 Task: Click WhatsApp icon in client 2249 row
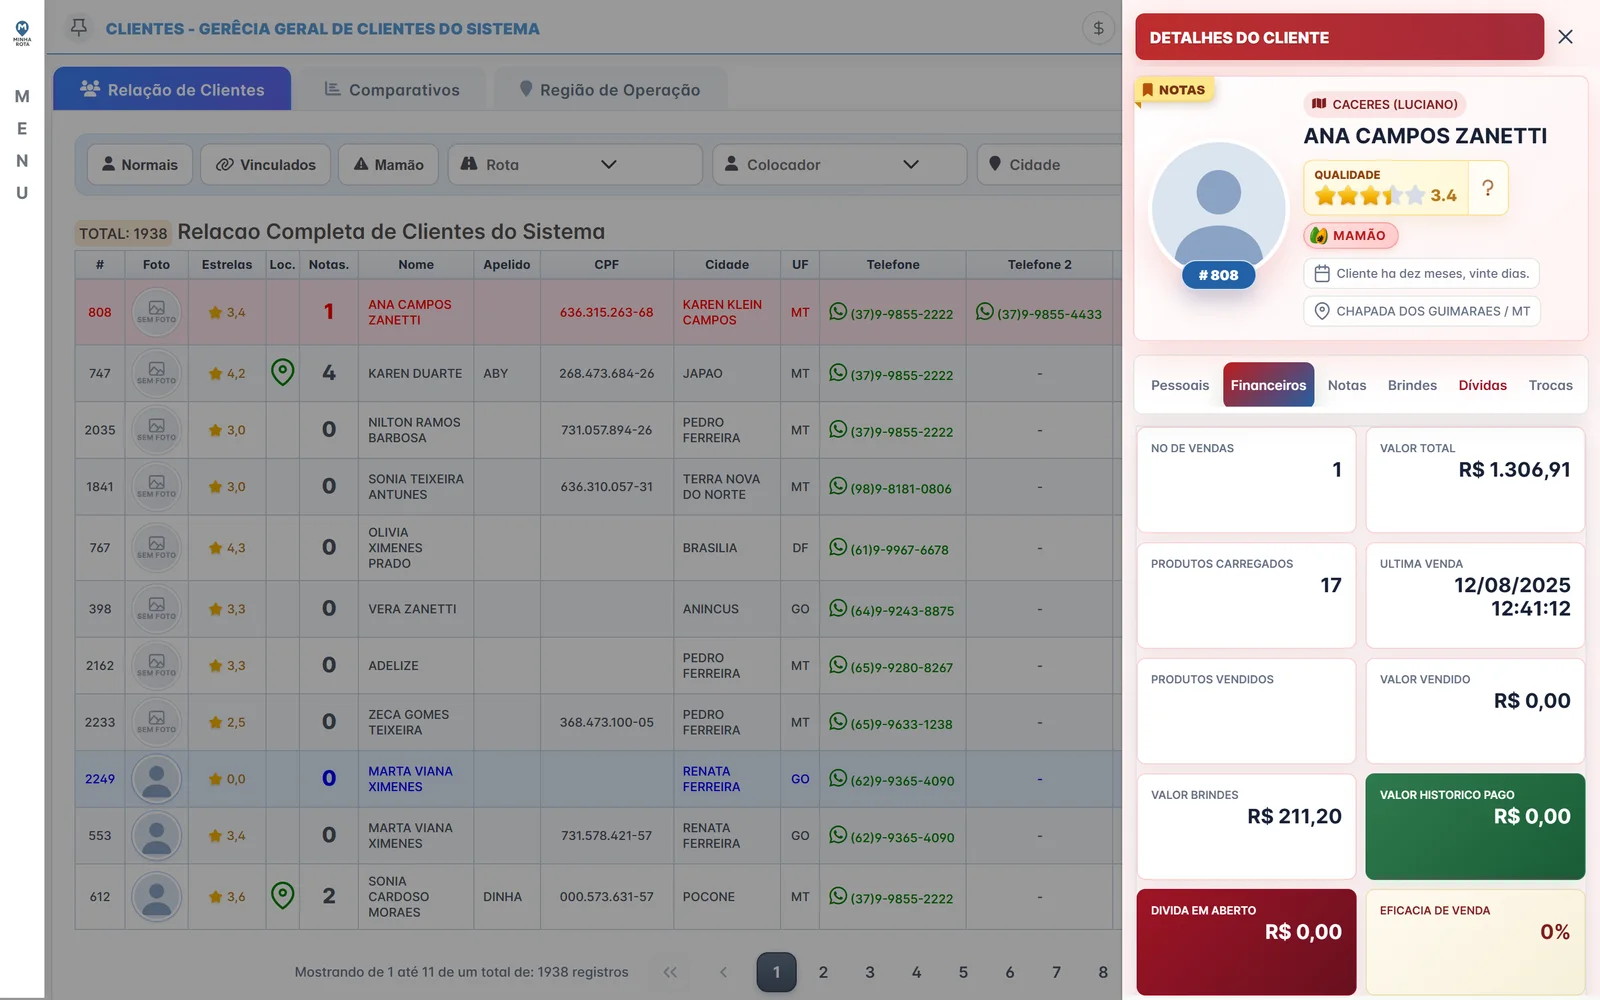click(x=838, y=778)
